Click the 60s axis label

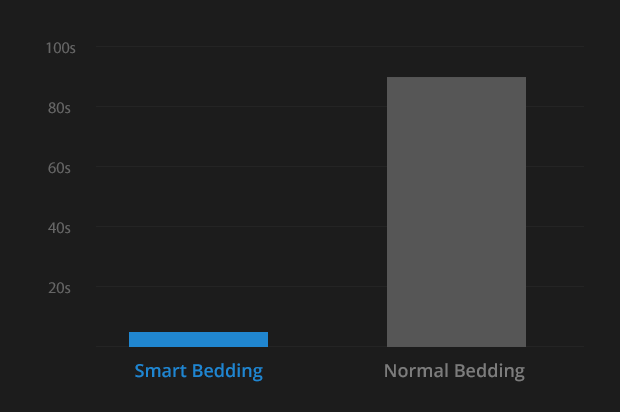coord(59,168)
